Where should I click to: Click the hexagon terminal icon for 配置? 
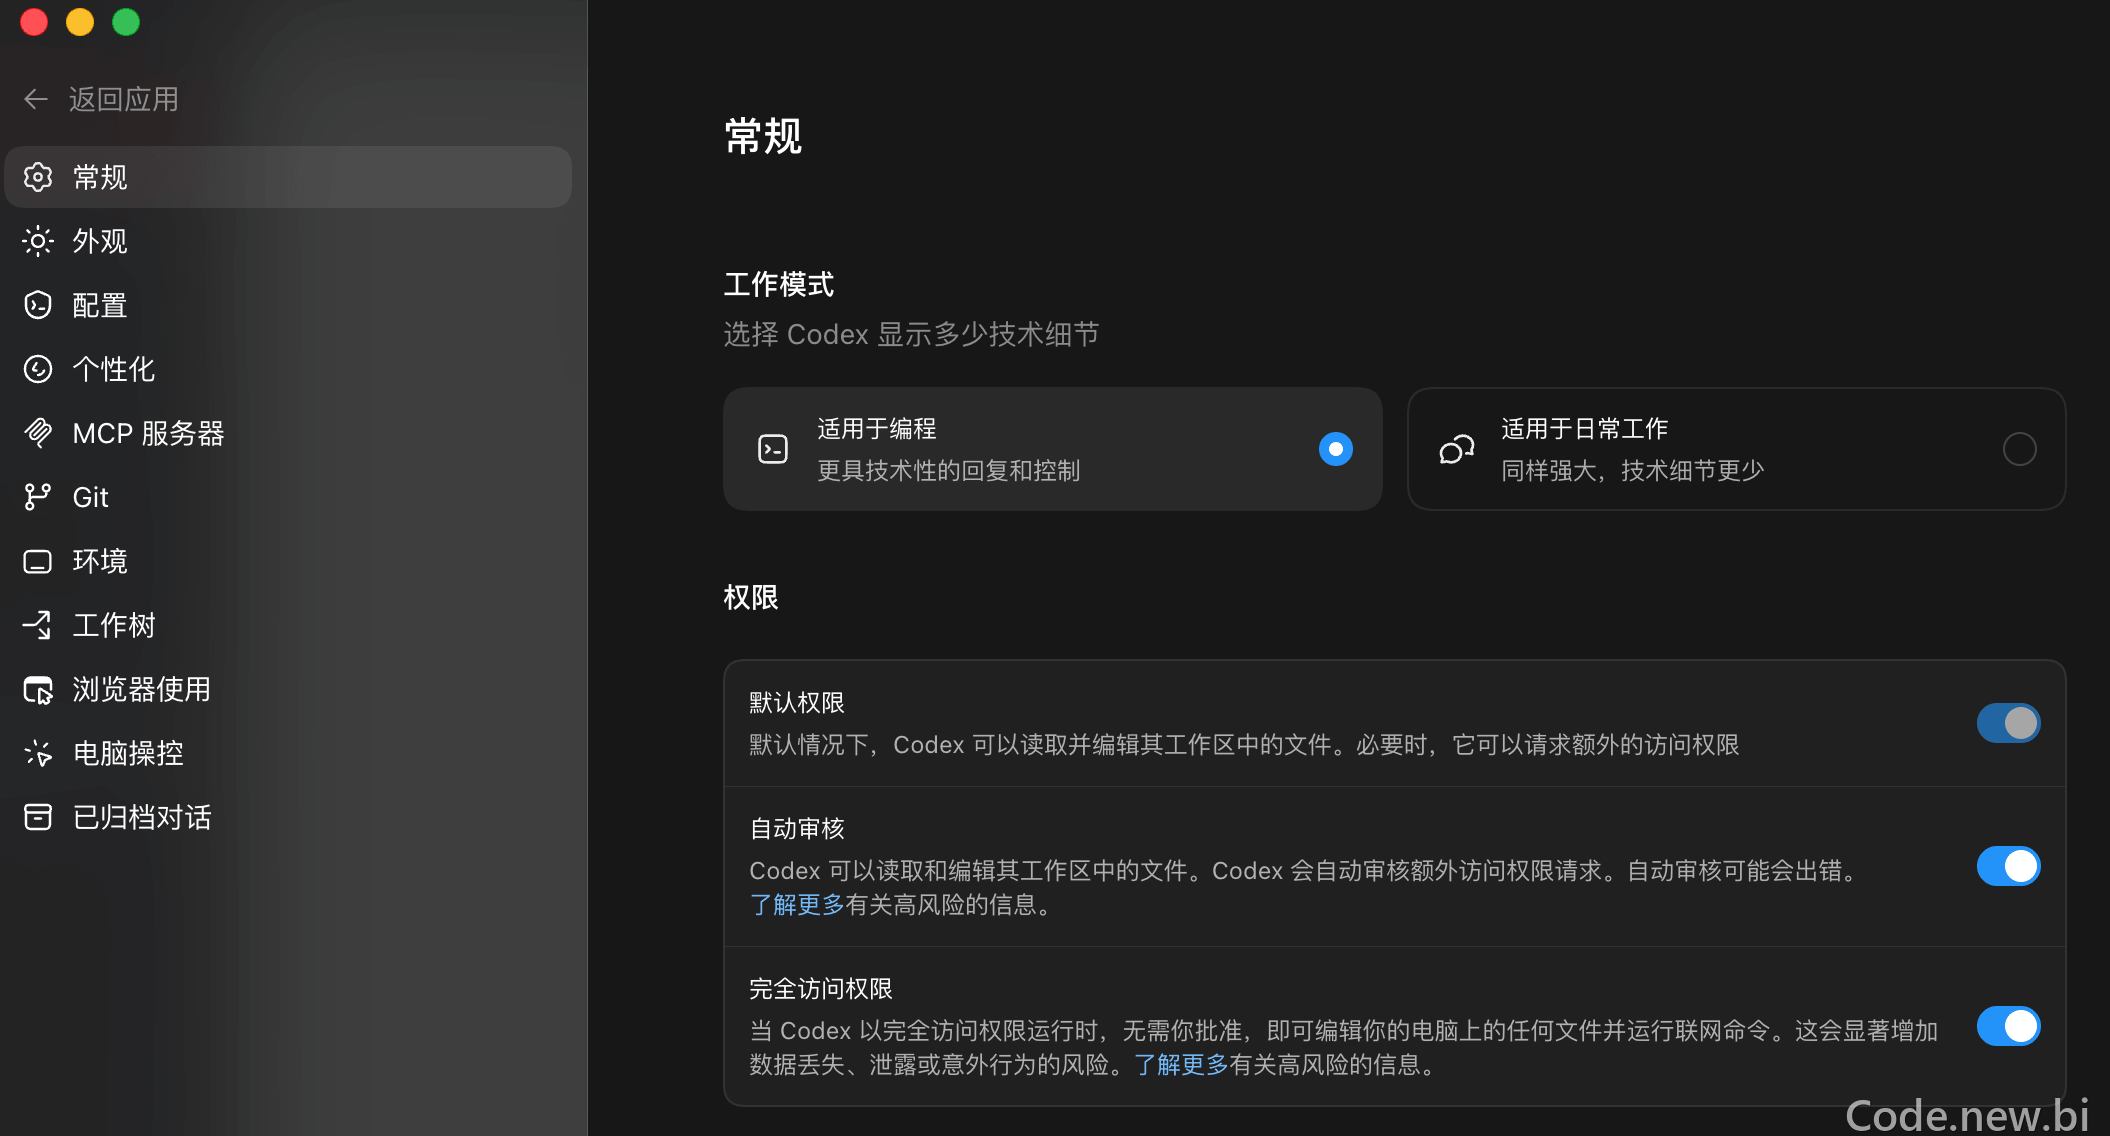pyautogui.click(x=38, y=305)
